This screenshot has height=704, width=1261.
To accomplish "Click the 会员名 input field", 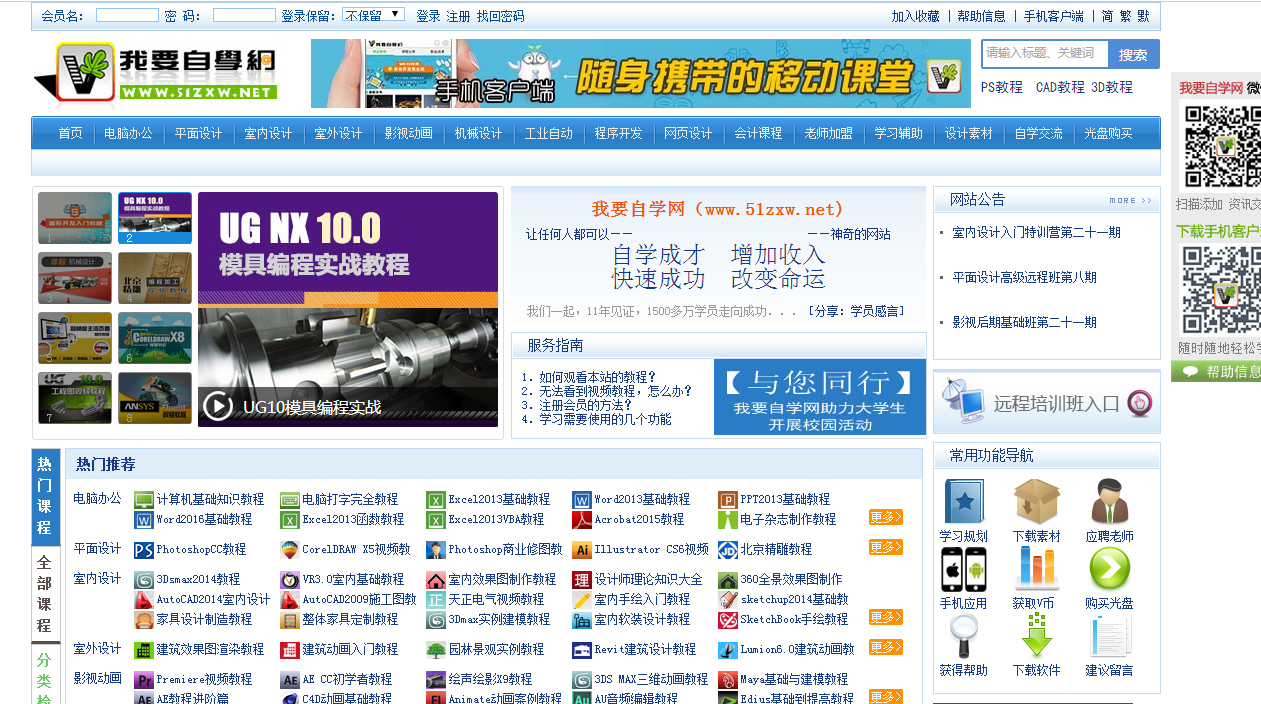I will pos(127,15).
